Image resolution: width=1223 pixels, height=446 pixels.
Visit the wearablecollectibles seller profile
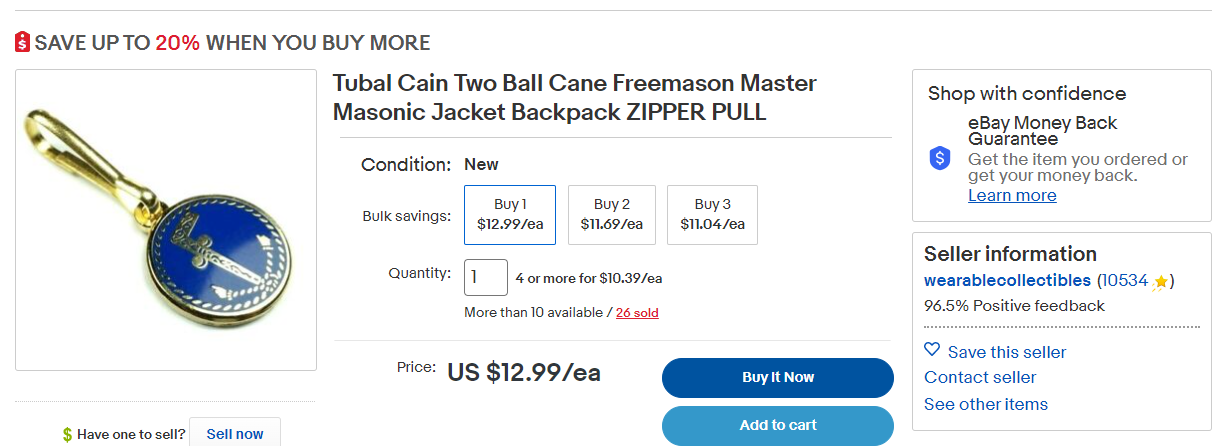(x=1007, y=280)
